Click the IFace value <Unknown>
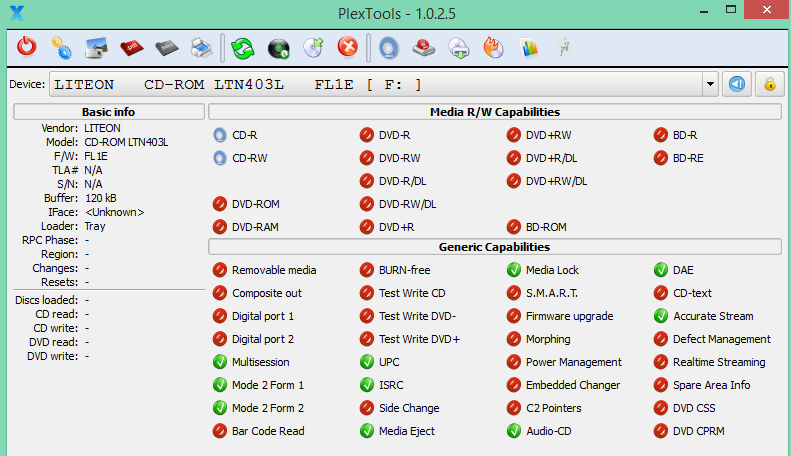This screenshot has width=791, height=456. pyautogui.click(x=115, y=212)
